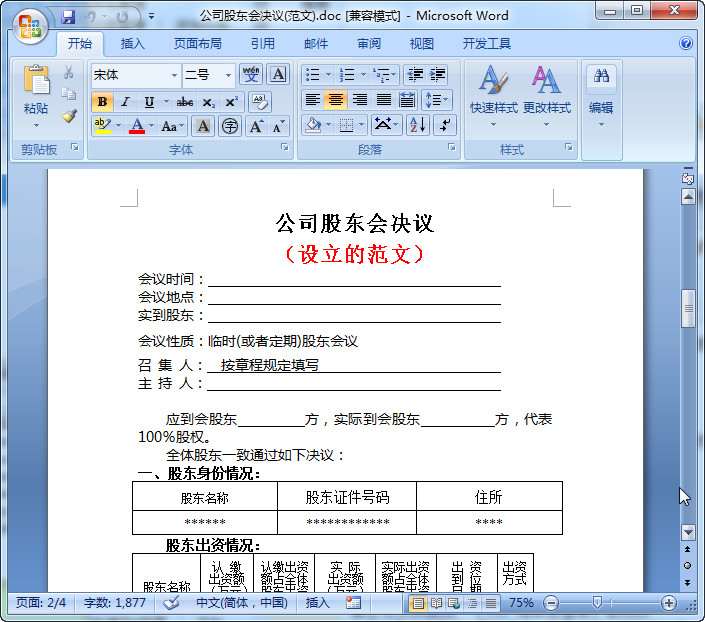Justify paragraph text
705x622 pixels.
click(383, 99)
